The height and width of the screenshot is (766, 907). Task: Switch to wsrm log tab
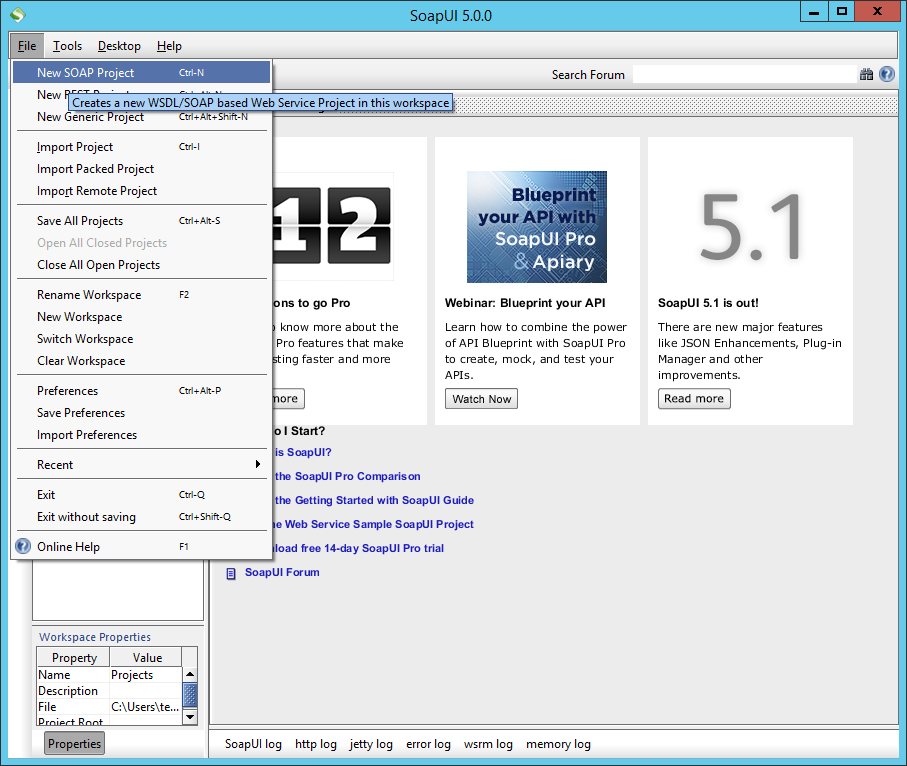(x=488, y=745)
